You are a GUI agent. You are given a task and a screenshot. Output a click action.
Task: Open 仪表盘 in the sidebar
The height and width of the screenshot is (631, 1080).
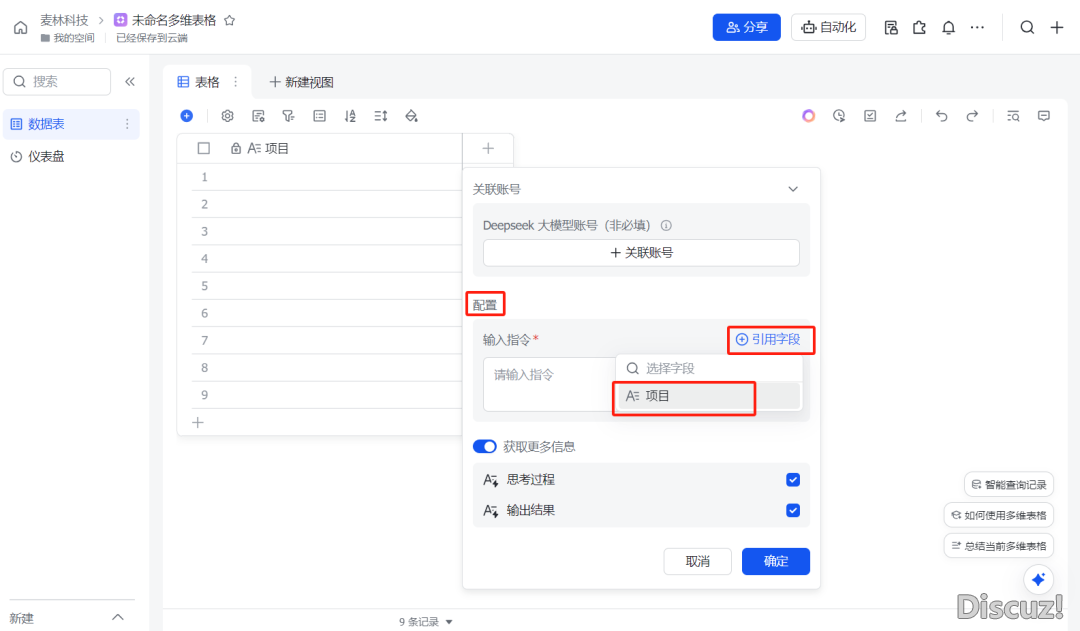pyautogui.click(x=45, y=156)
